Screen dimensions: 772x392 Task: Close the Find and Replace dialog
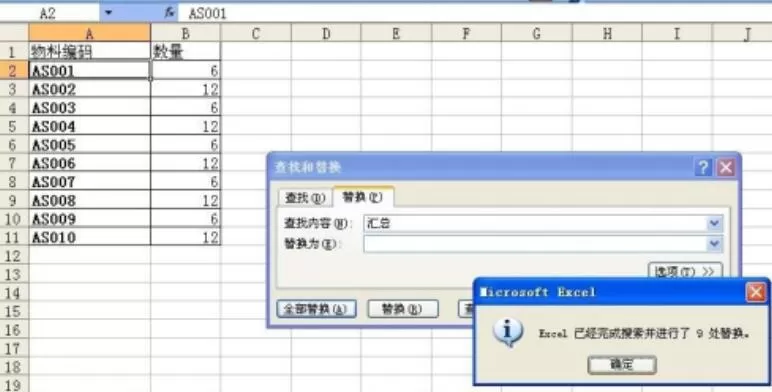(726, 167)
